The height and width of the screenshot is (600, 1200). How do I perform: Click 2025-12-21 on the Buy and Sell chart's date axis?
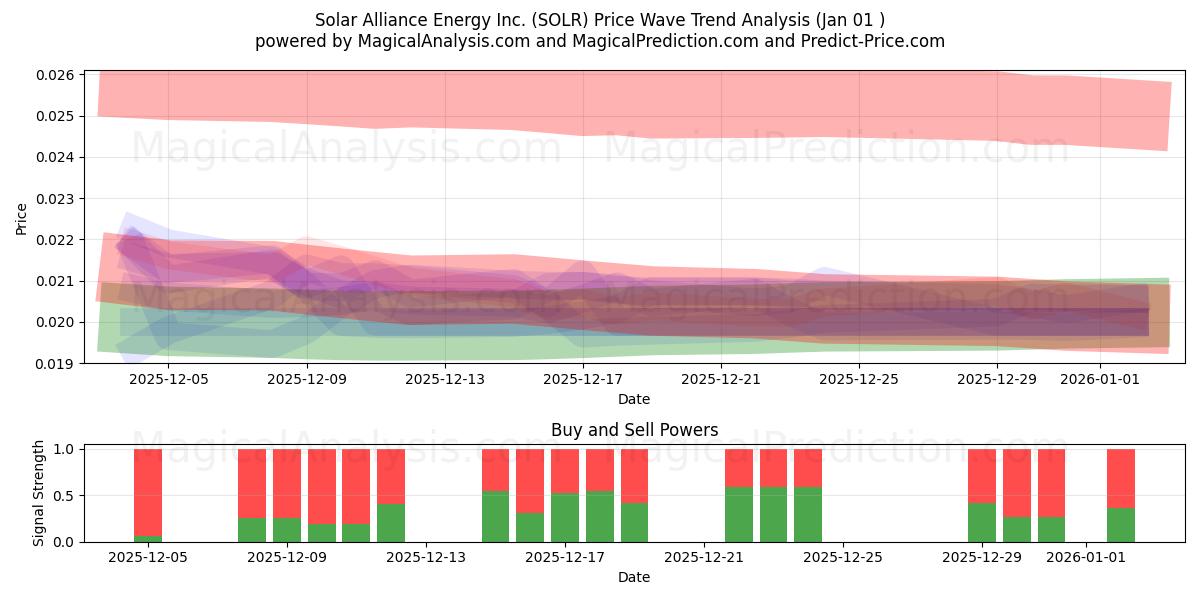tap(704, 558)
